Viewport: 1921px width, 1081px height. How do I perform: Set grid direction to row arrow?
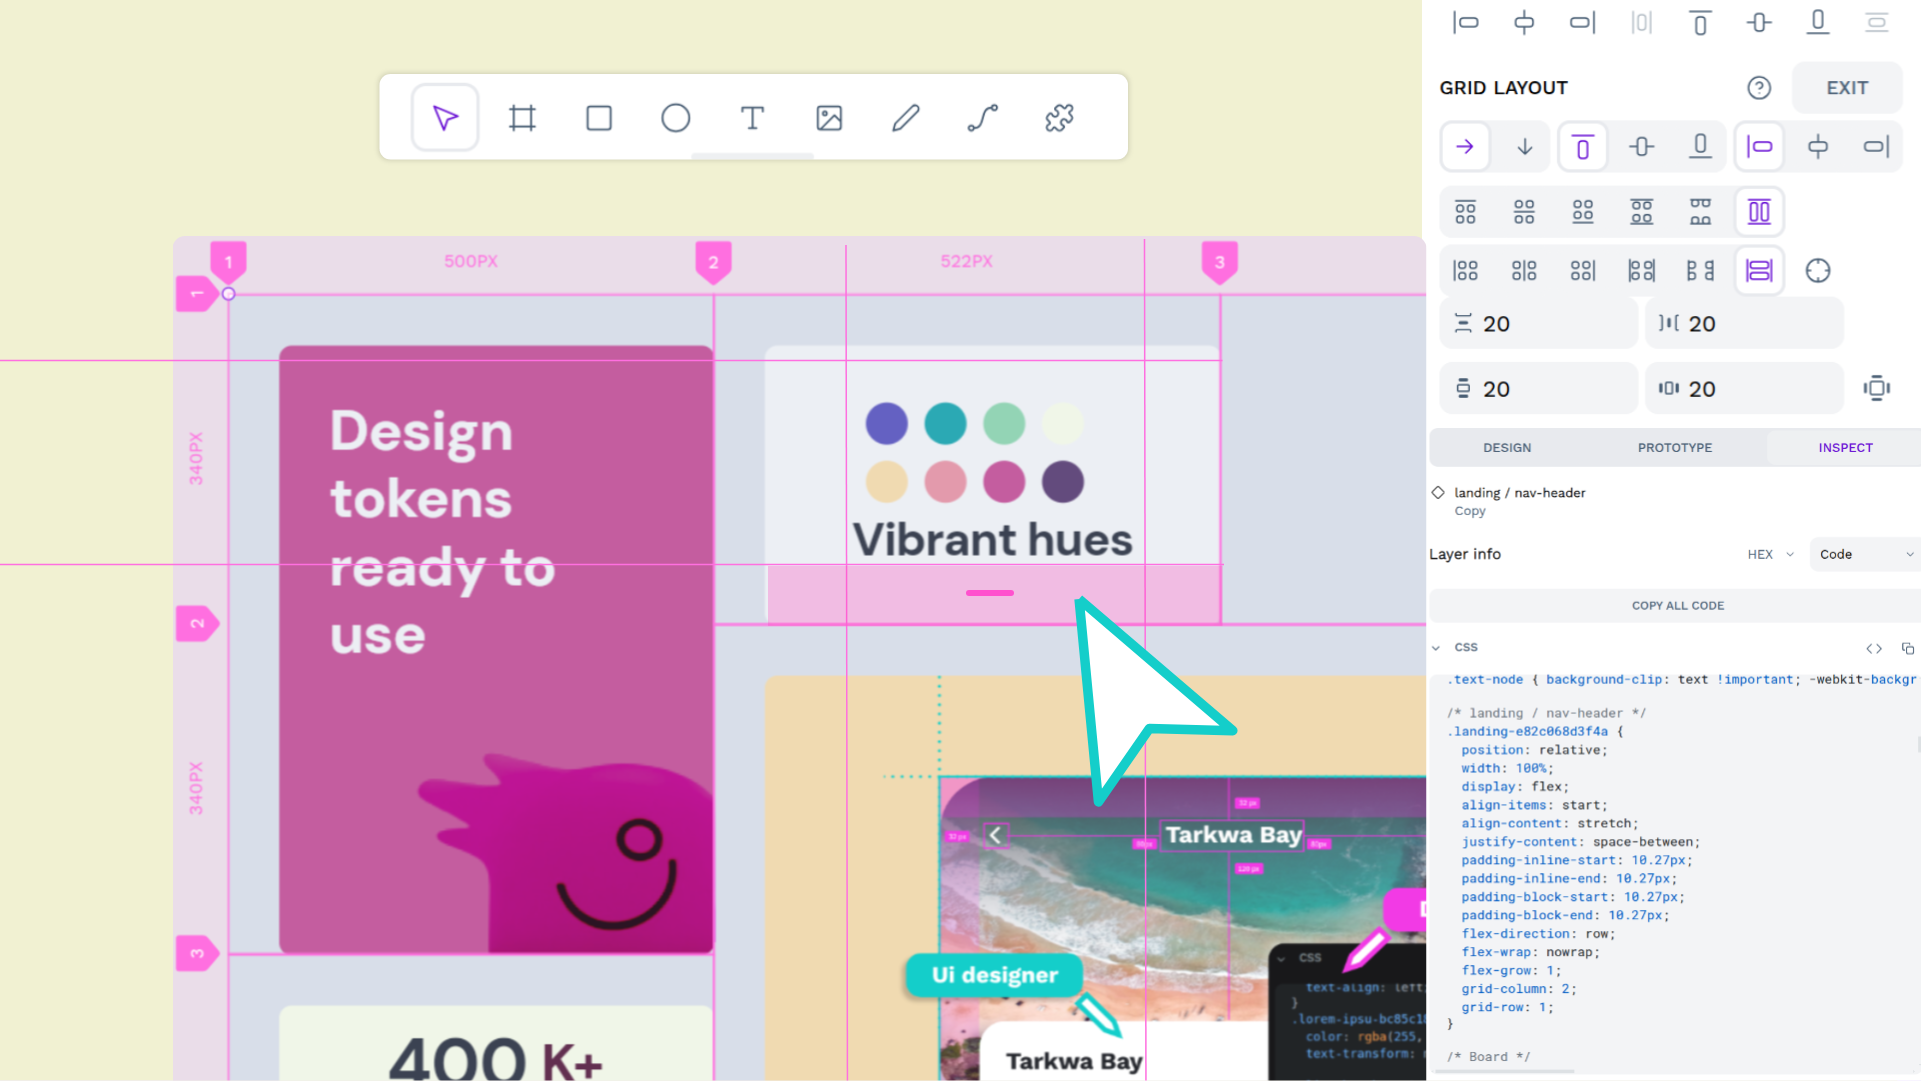click(1465, 147)
